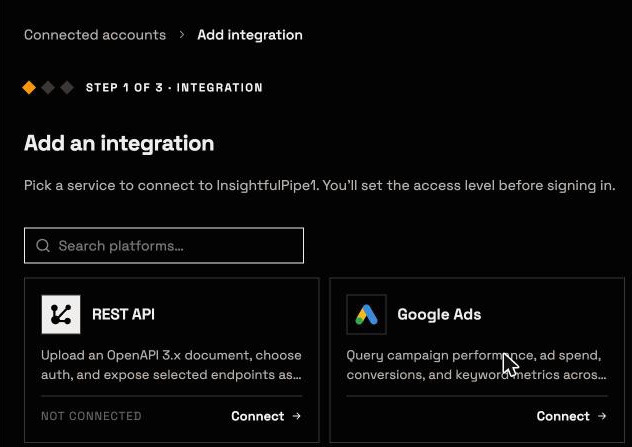Click the REST API logo icon
Viewport: 632px width, 447px height.
click(61, 314)
